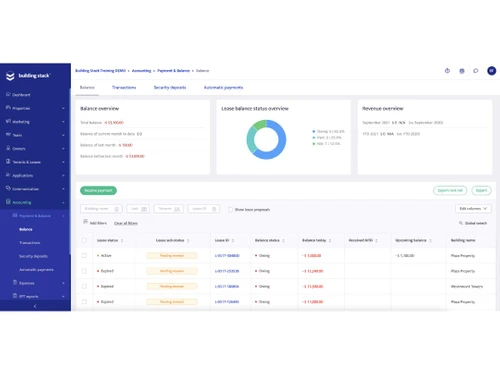
Task: Open Automatic payments in the sidebar submenu
Action: point(36,269)
